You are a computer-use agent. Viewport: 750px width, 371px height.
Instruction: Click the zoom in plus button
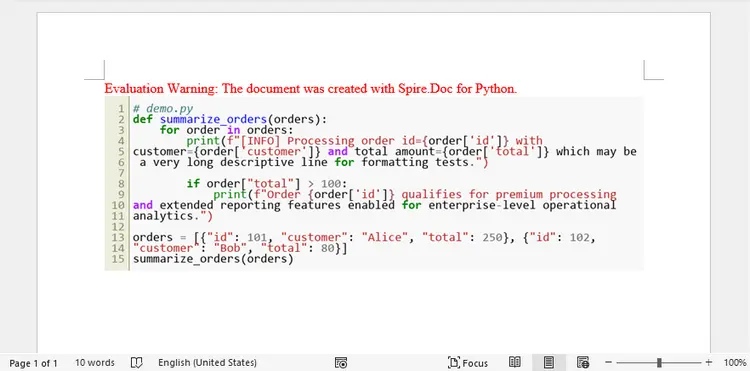tap(709, 362)
